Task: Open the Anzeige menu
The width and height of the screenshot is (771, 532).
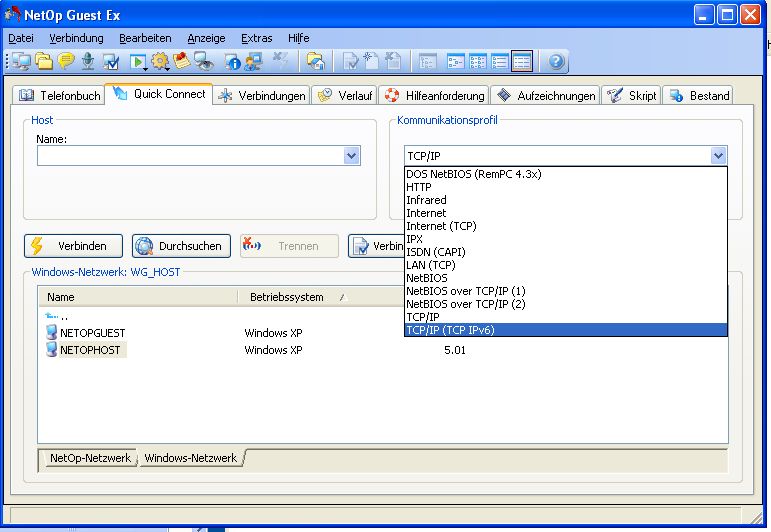Action: (206, 38)
